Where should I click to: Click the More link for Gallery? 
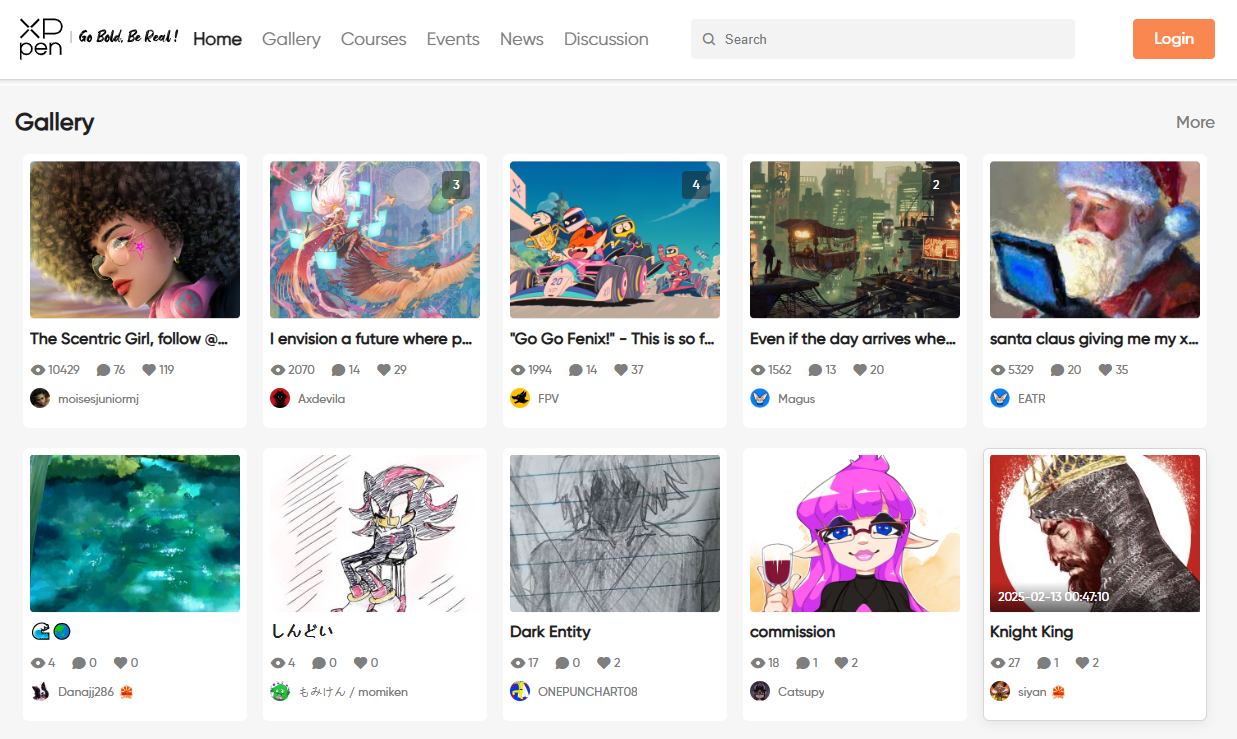1195,122
